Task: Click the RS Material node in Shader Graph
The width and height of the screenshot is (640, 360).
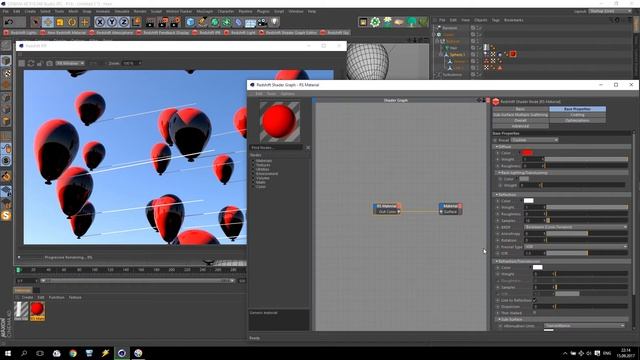Action: click(387, 209)
